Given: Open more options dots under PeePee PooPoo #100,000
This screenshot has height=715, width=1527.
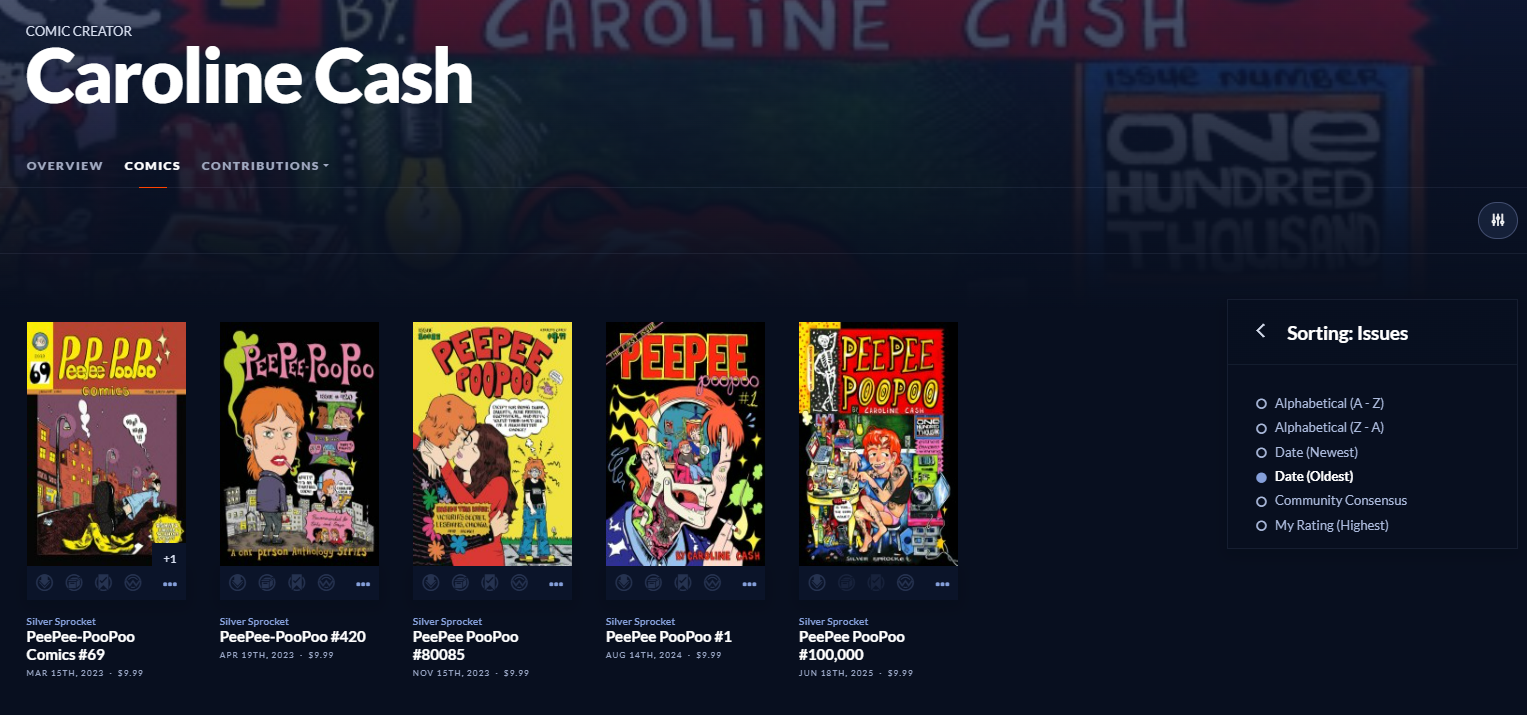Looking at the screenshot, I should point(943,584).
